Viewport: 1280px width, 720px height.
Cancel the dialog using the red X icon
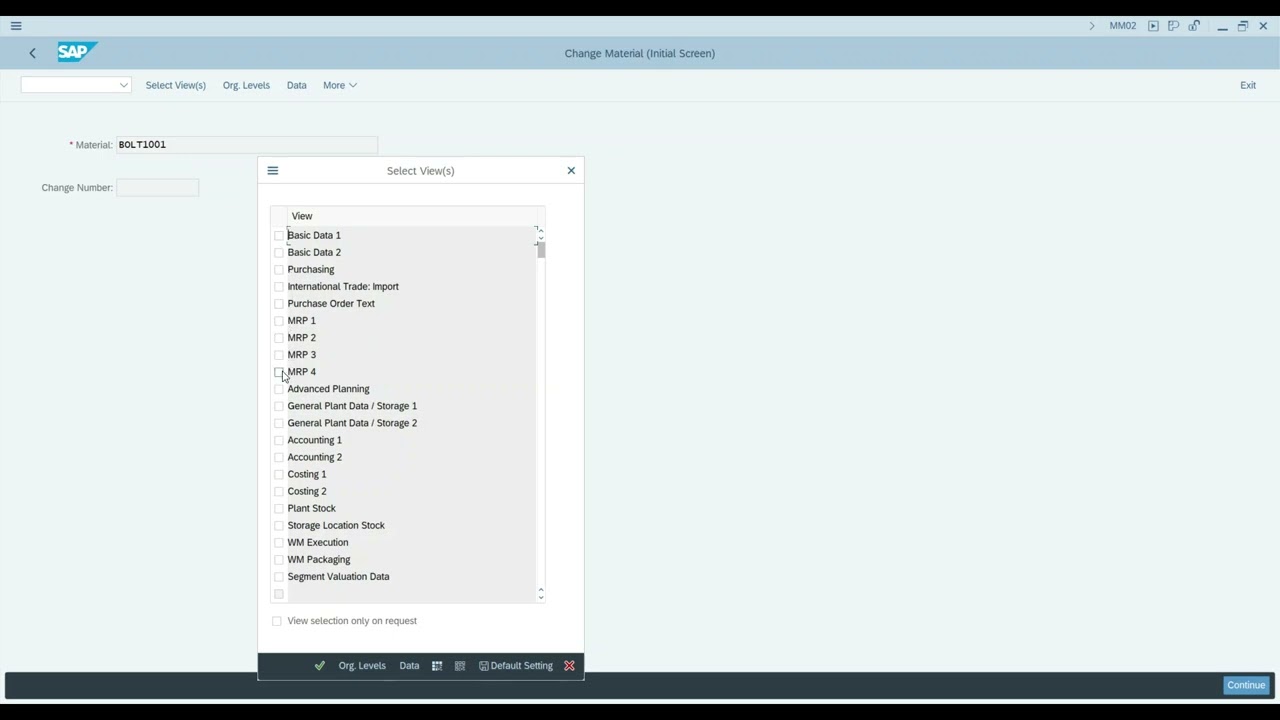569,666
